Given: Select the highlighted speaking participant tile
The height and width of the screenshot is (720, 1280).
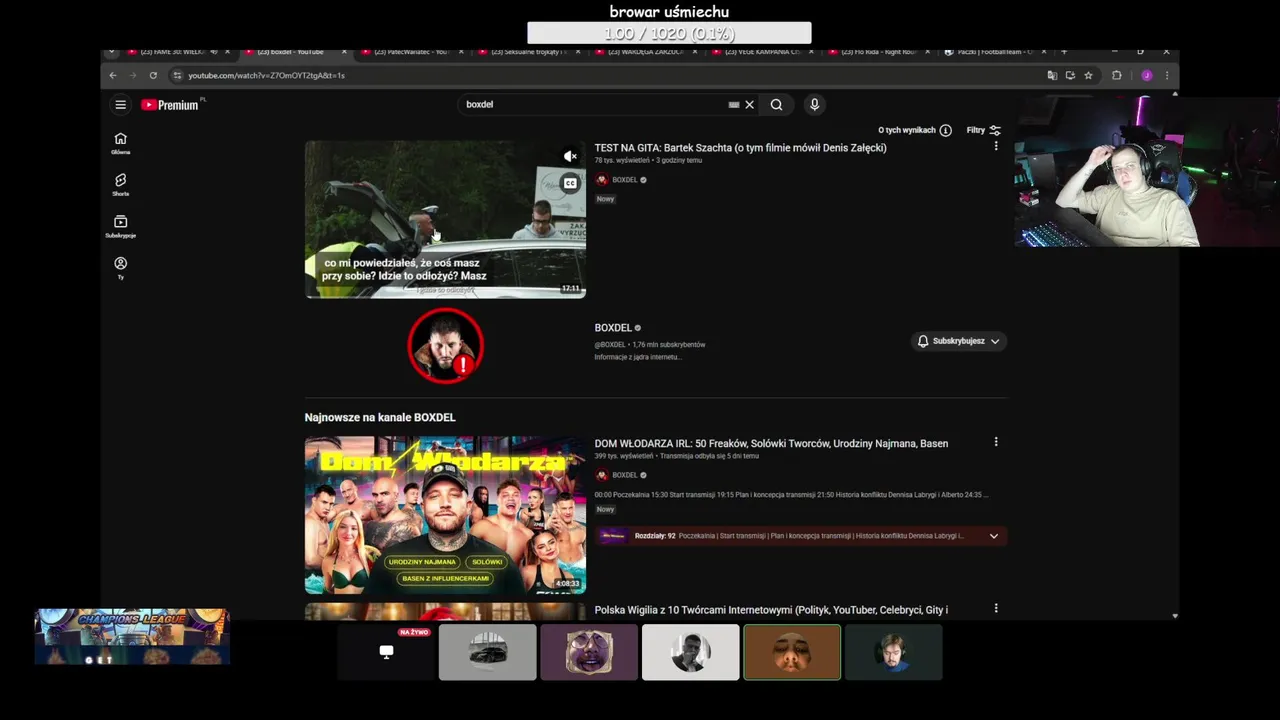Looking at the screenshot, I should tap(792, 652).
